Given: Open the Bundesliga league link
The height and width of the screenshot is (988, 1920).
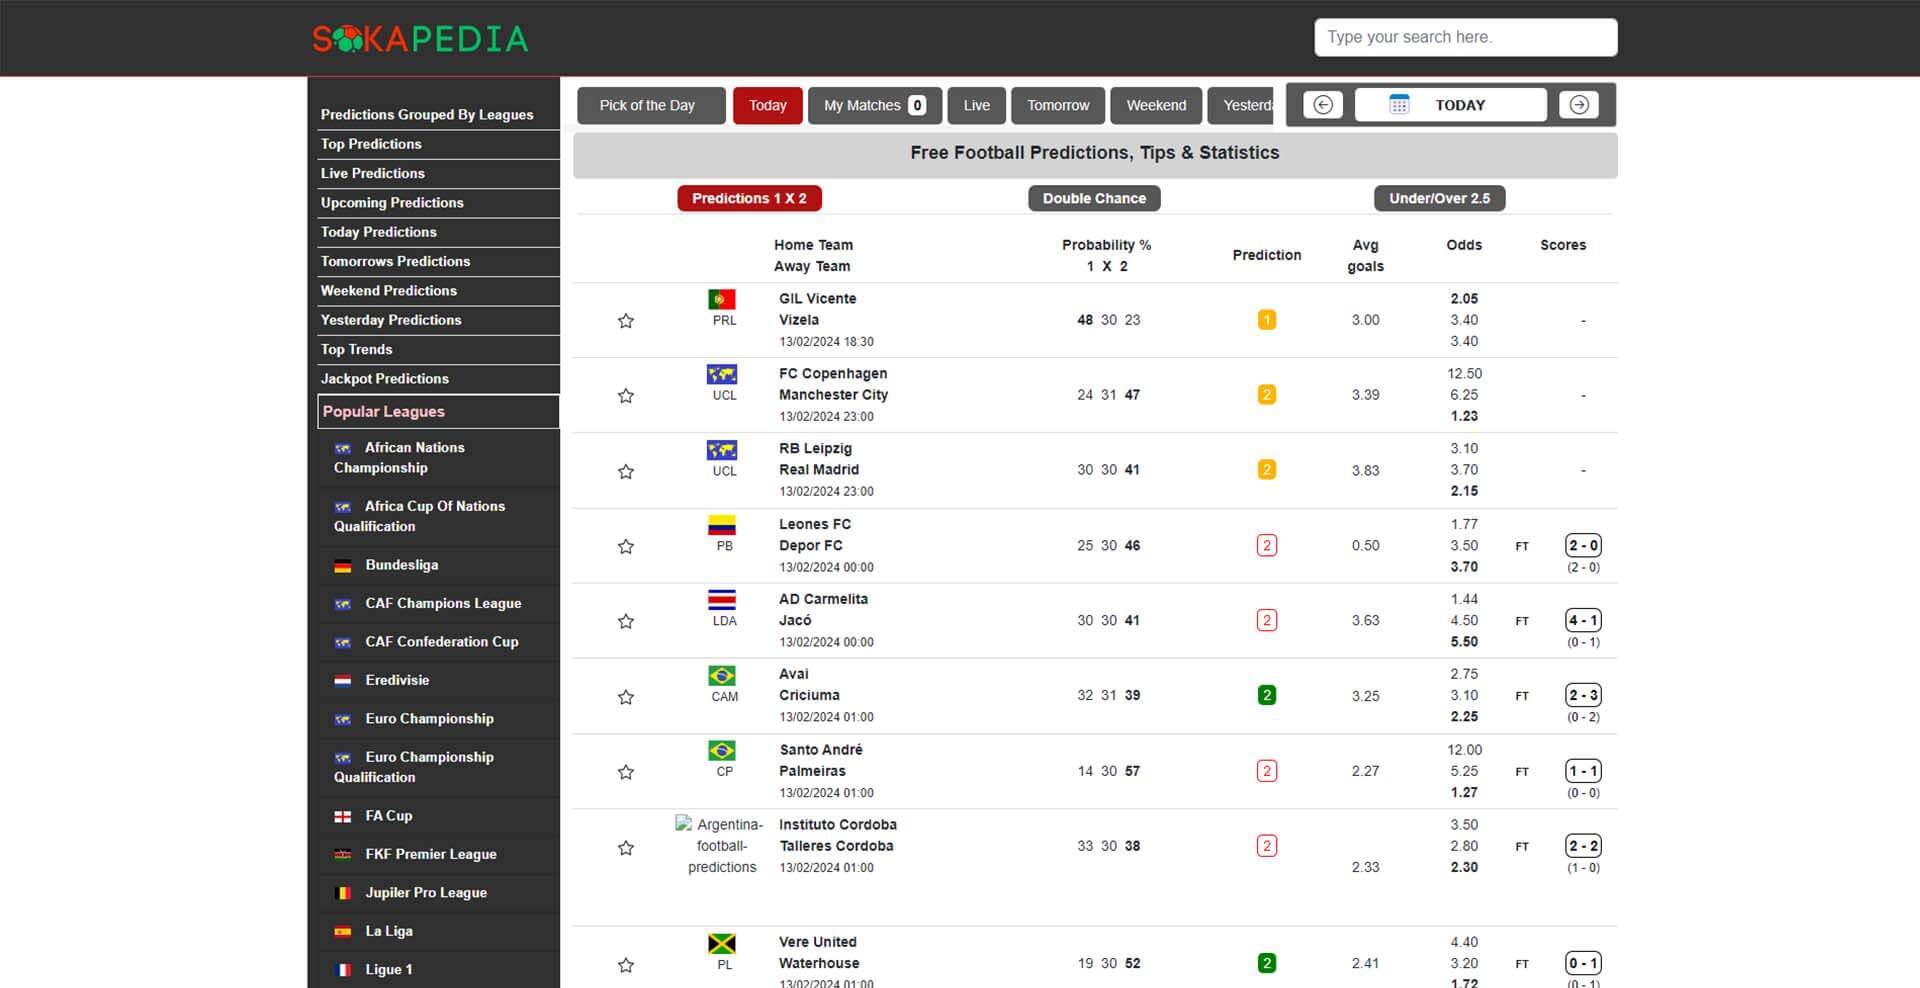Looking at the screenshot, I should click(401, 565).
